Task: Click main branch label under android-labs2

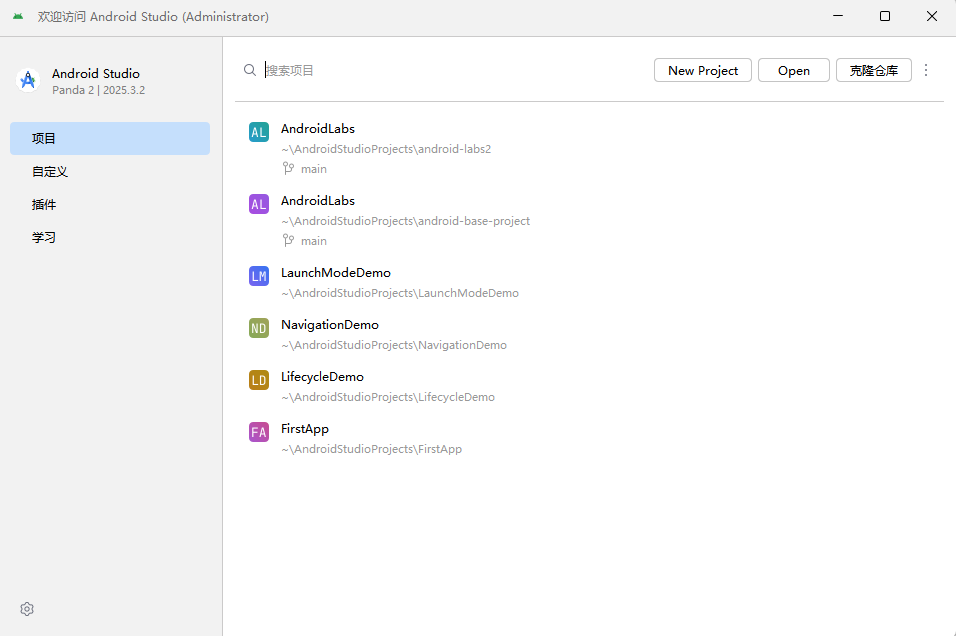Action: 313,169
